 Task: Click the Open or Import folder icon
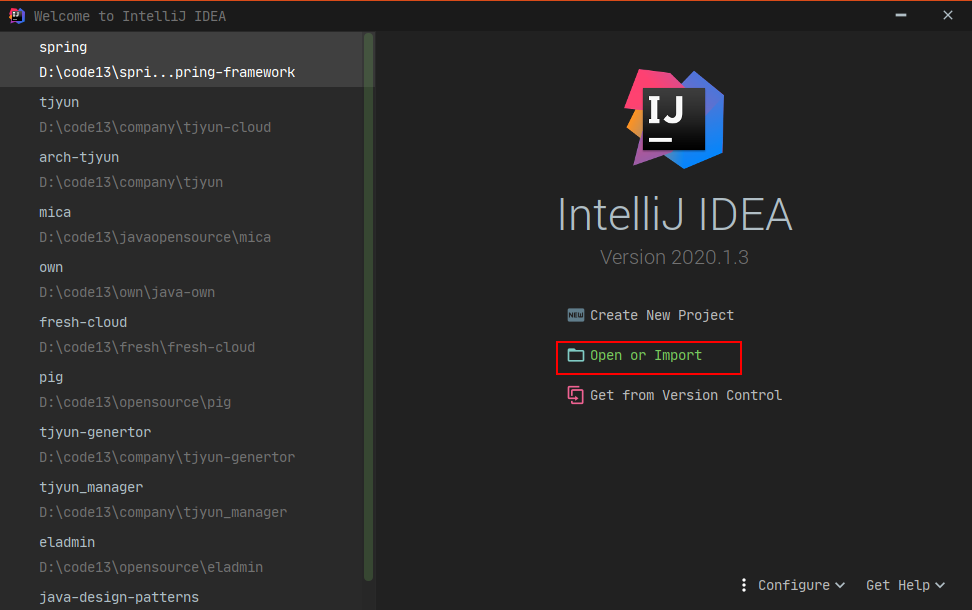[575, 355]
